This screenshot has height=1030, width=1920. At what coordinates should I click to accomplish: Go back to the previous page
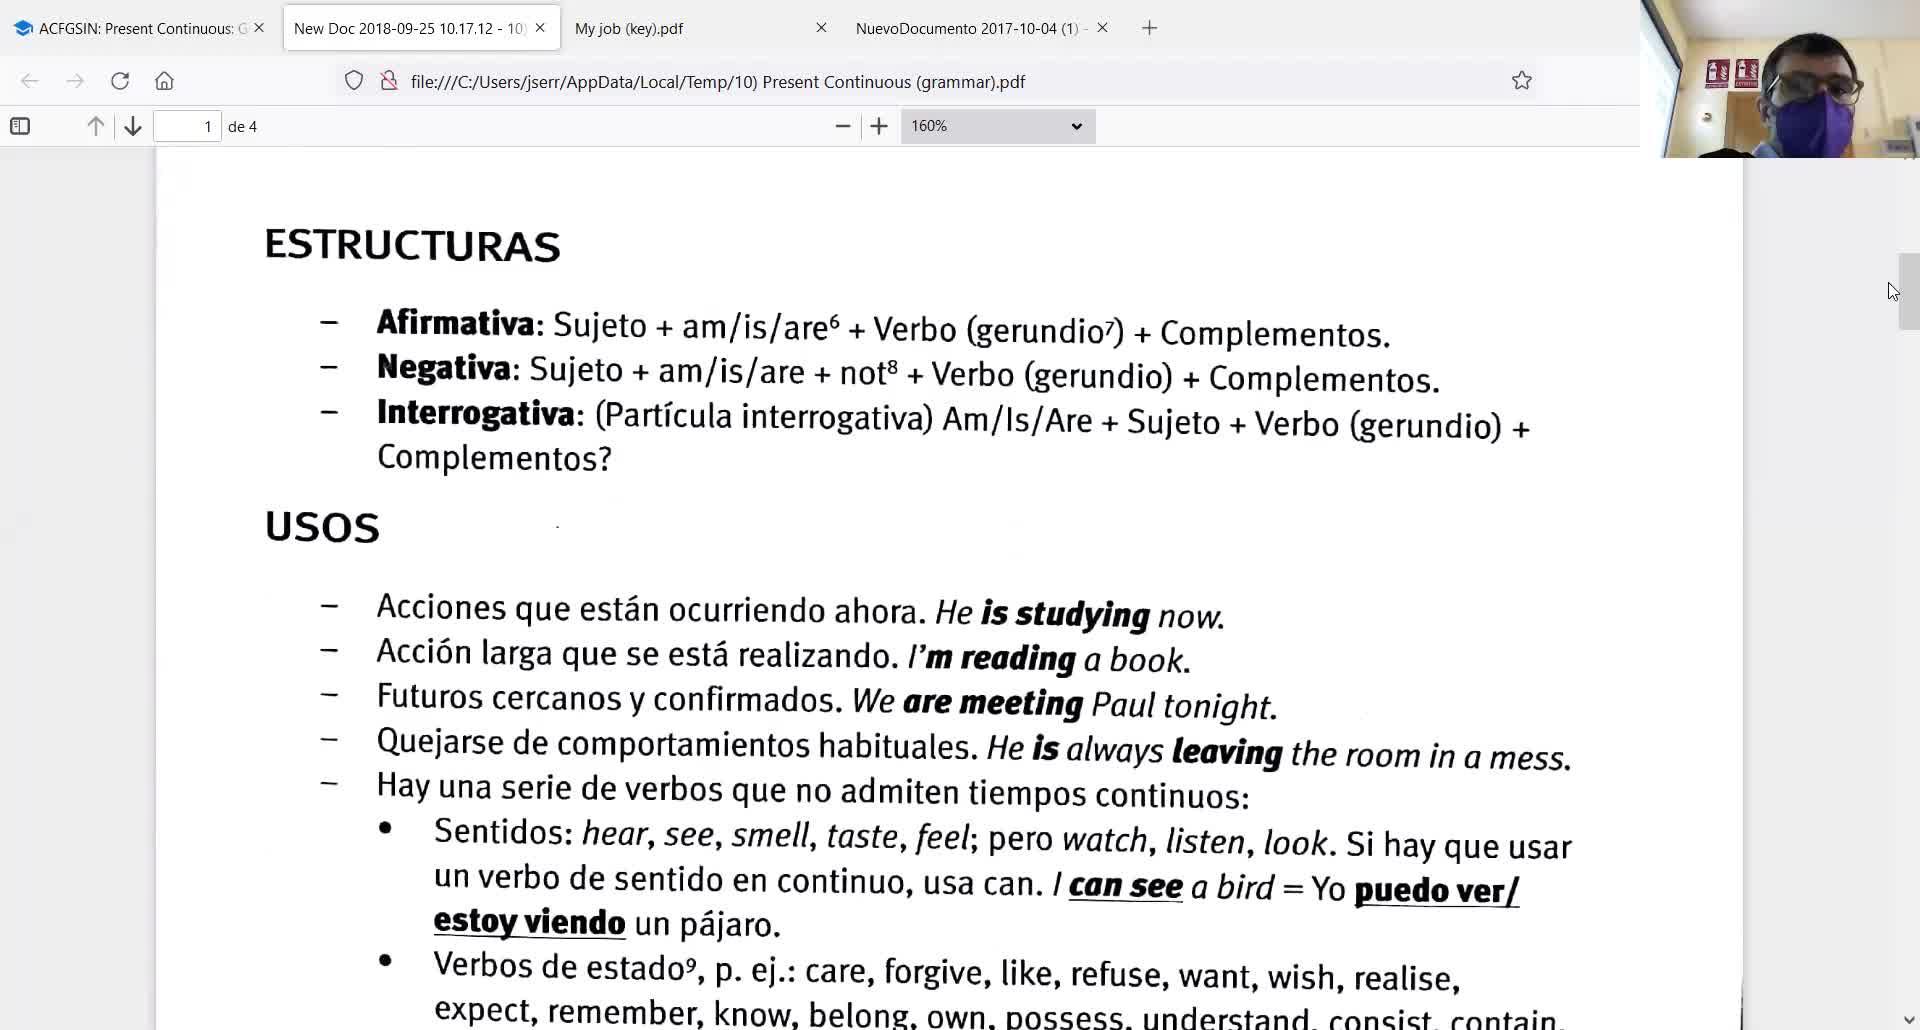[x=29, y=81]
